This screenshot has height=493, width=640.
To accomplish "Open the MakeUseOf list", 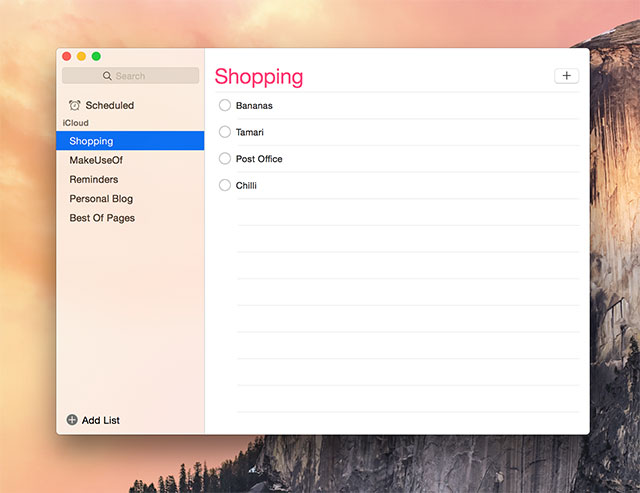I will tap(96, 160).
